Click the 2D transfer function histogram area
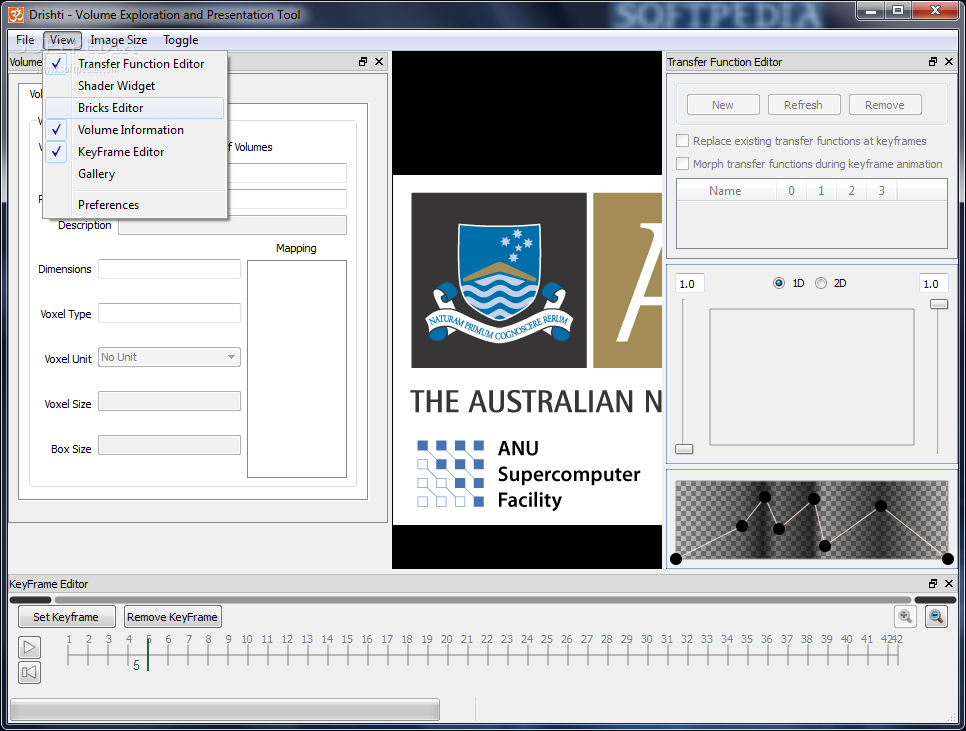 click(x=812, y=377)
